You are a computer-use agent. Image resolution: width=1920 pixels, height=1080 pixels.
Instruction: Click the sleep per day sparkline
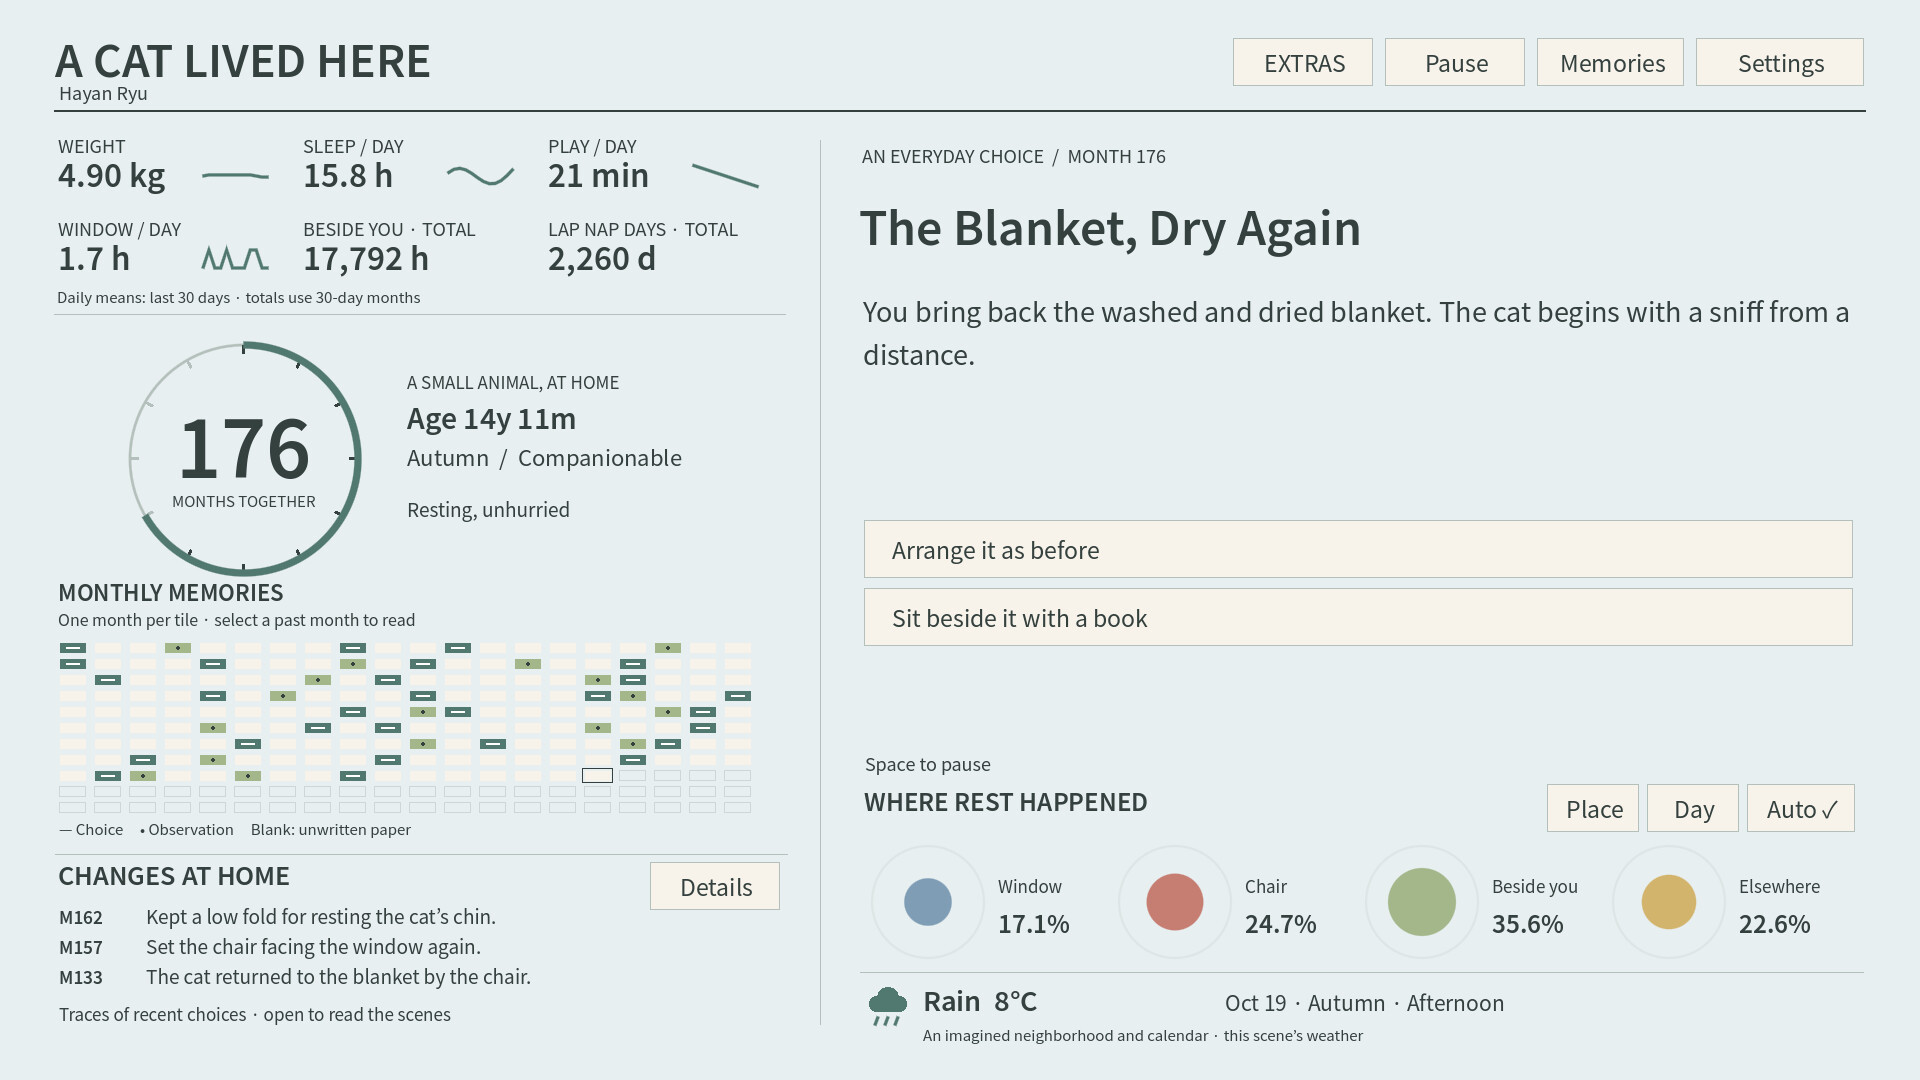(x=480, y=176)
